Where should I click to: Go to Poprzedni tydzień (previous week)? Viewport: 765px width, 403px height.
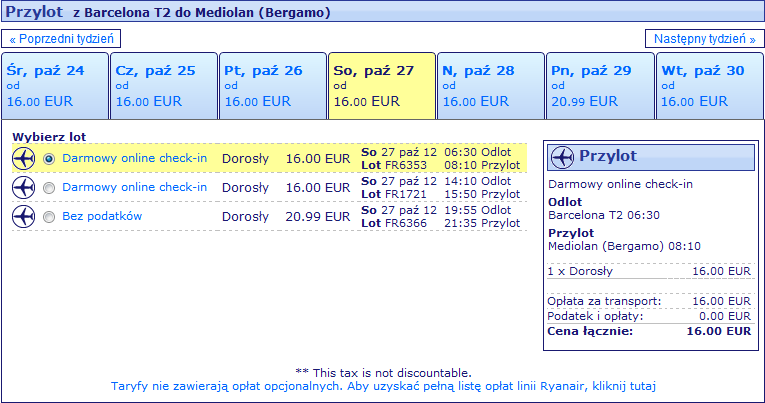coord(61,39)
